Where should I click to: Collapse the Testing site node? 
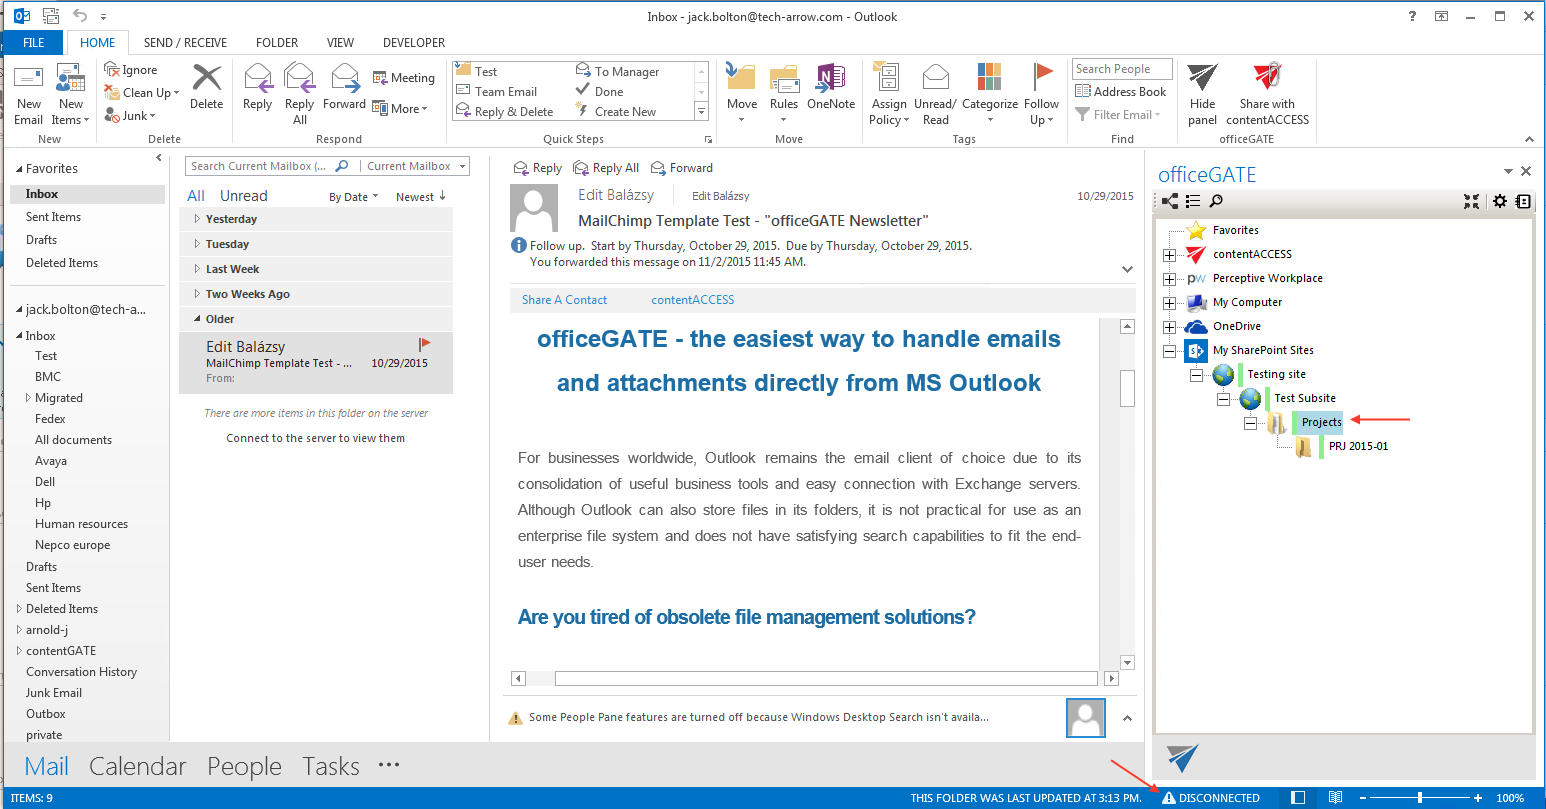(x=1196, y=375)
